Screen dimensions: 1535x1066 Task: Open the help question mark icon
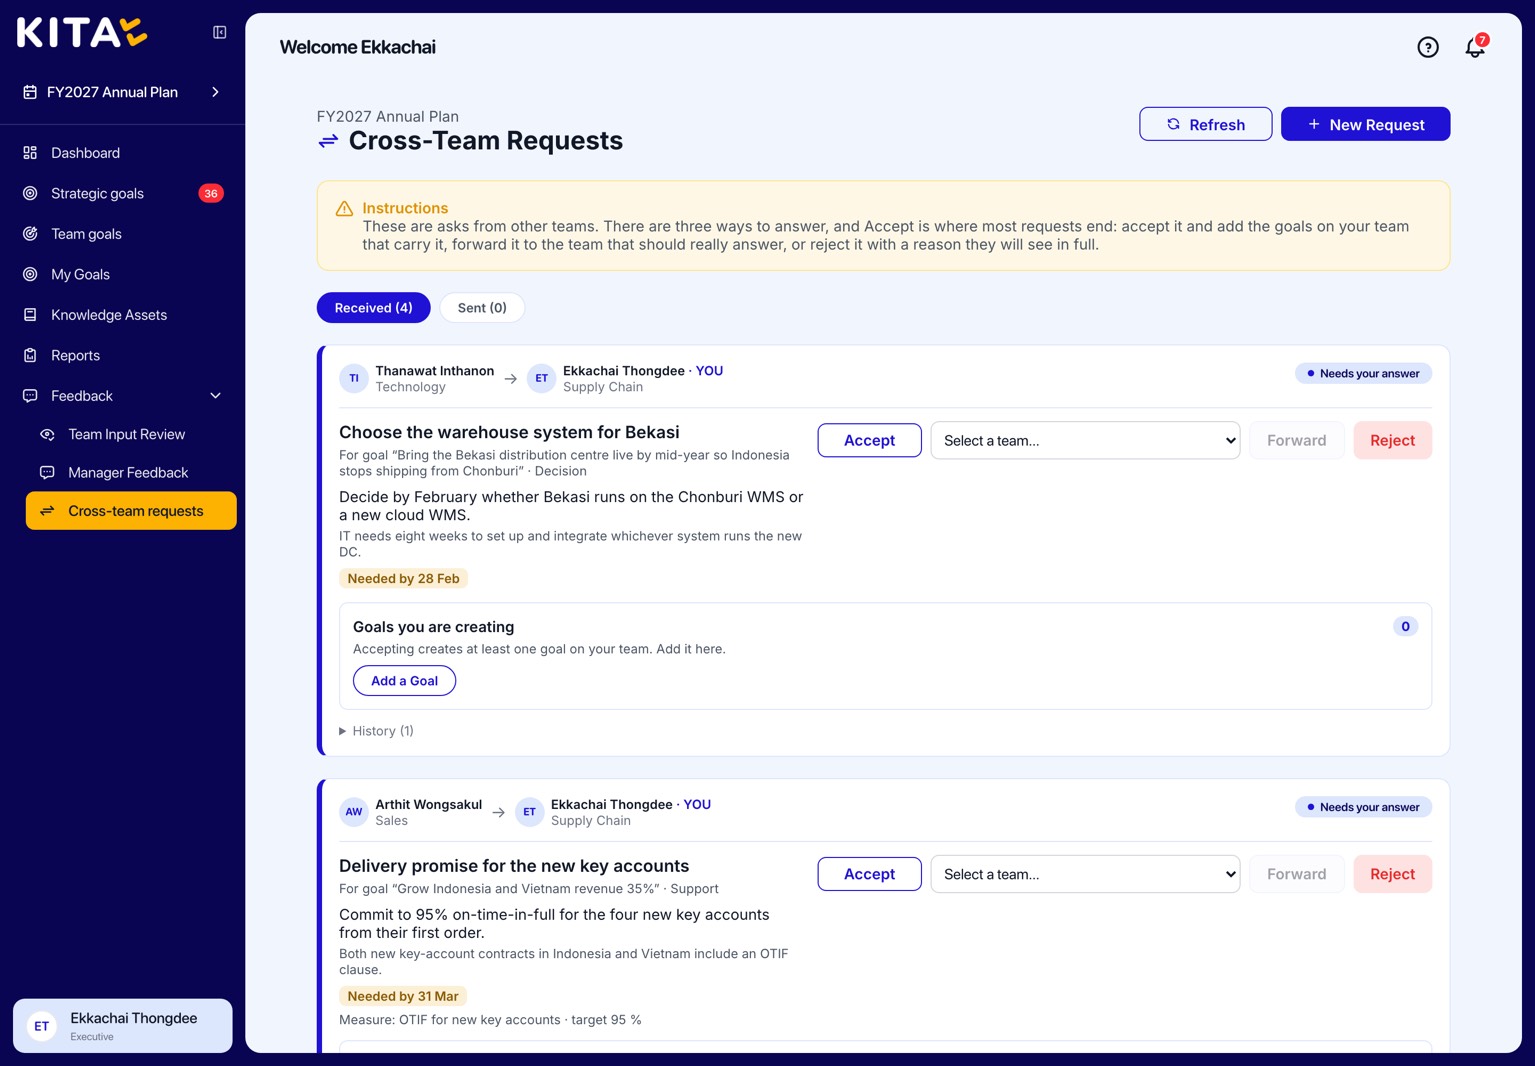point(1428,47)
